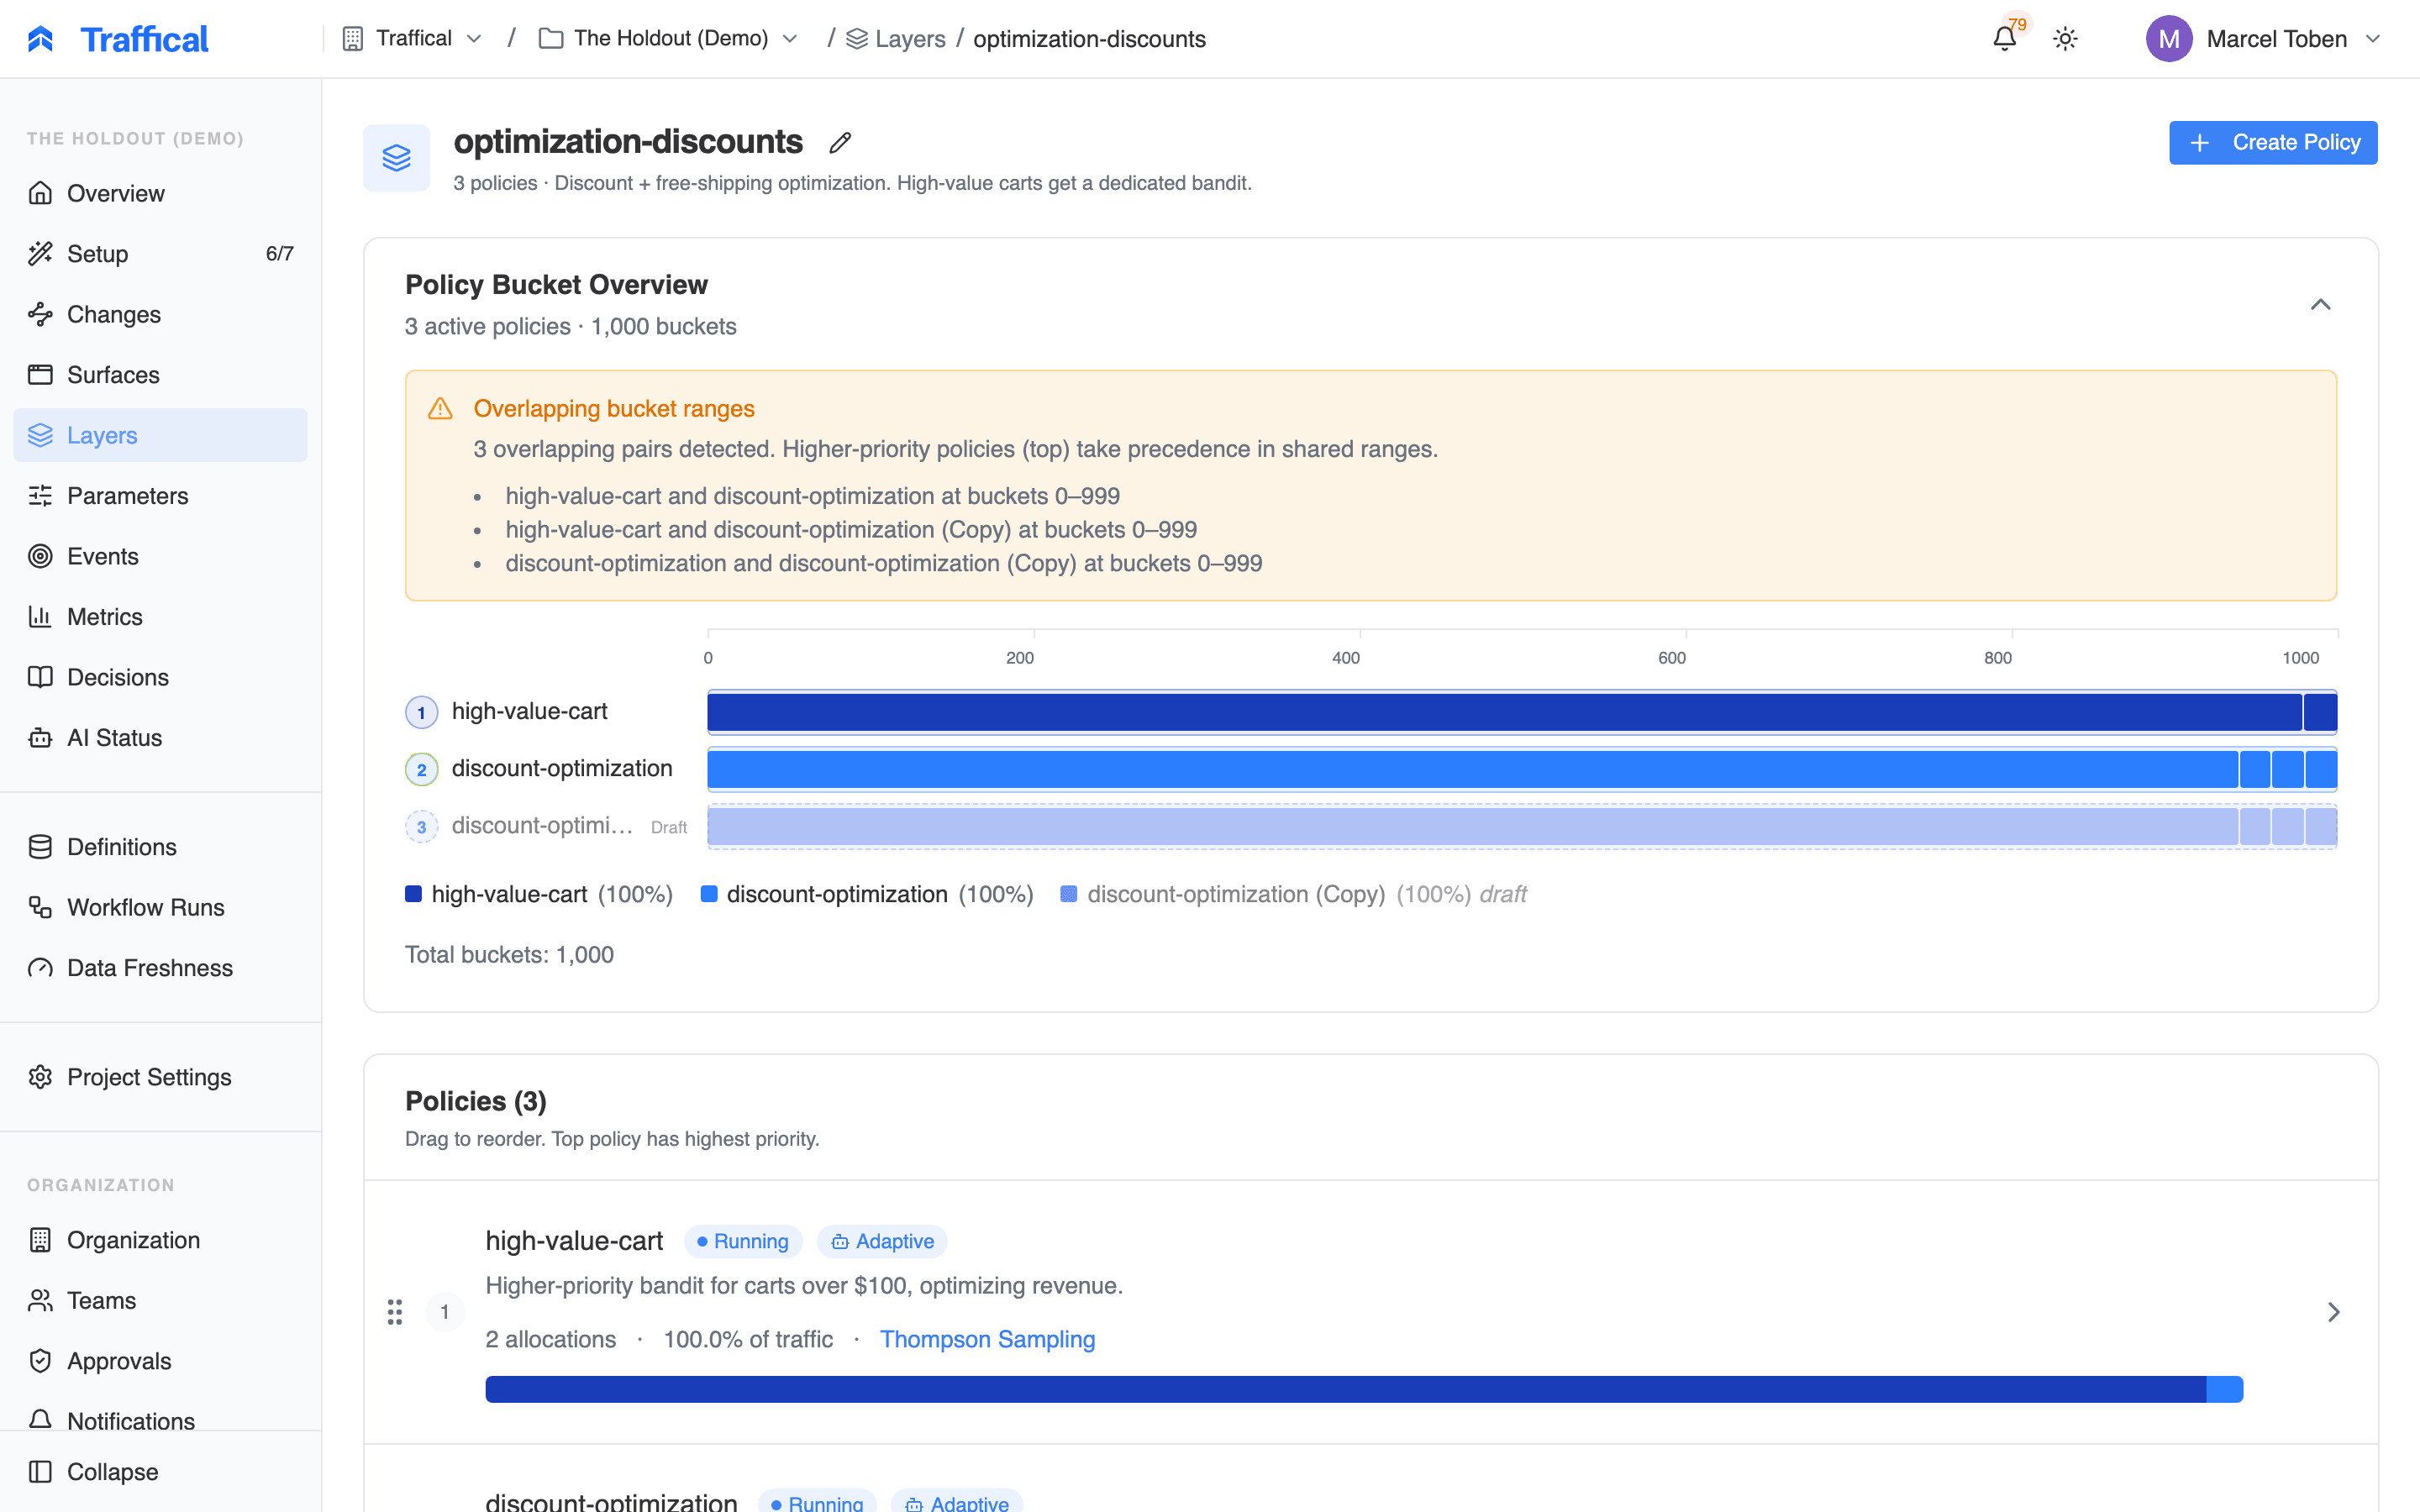Click priority badge 2 for discount-optimization row
Image resolution: width=2420 pixels, height=1512 pixels.
[421, 769]
